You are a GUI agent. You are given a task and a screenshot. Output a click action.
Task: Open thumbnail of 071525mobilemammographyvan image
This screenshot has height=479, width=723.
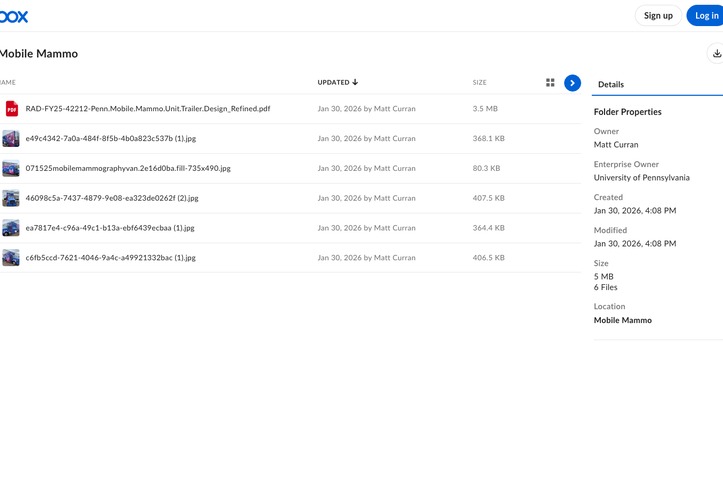pos(11,168)
